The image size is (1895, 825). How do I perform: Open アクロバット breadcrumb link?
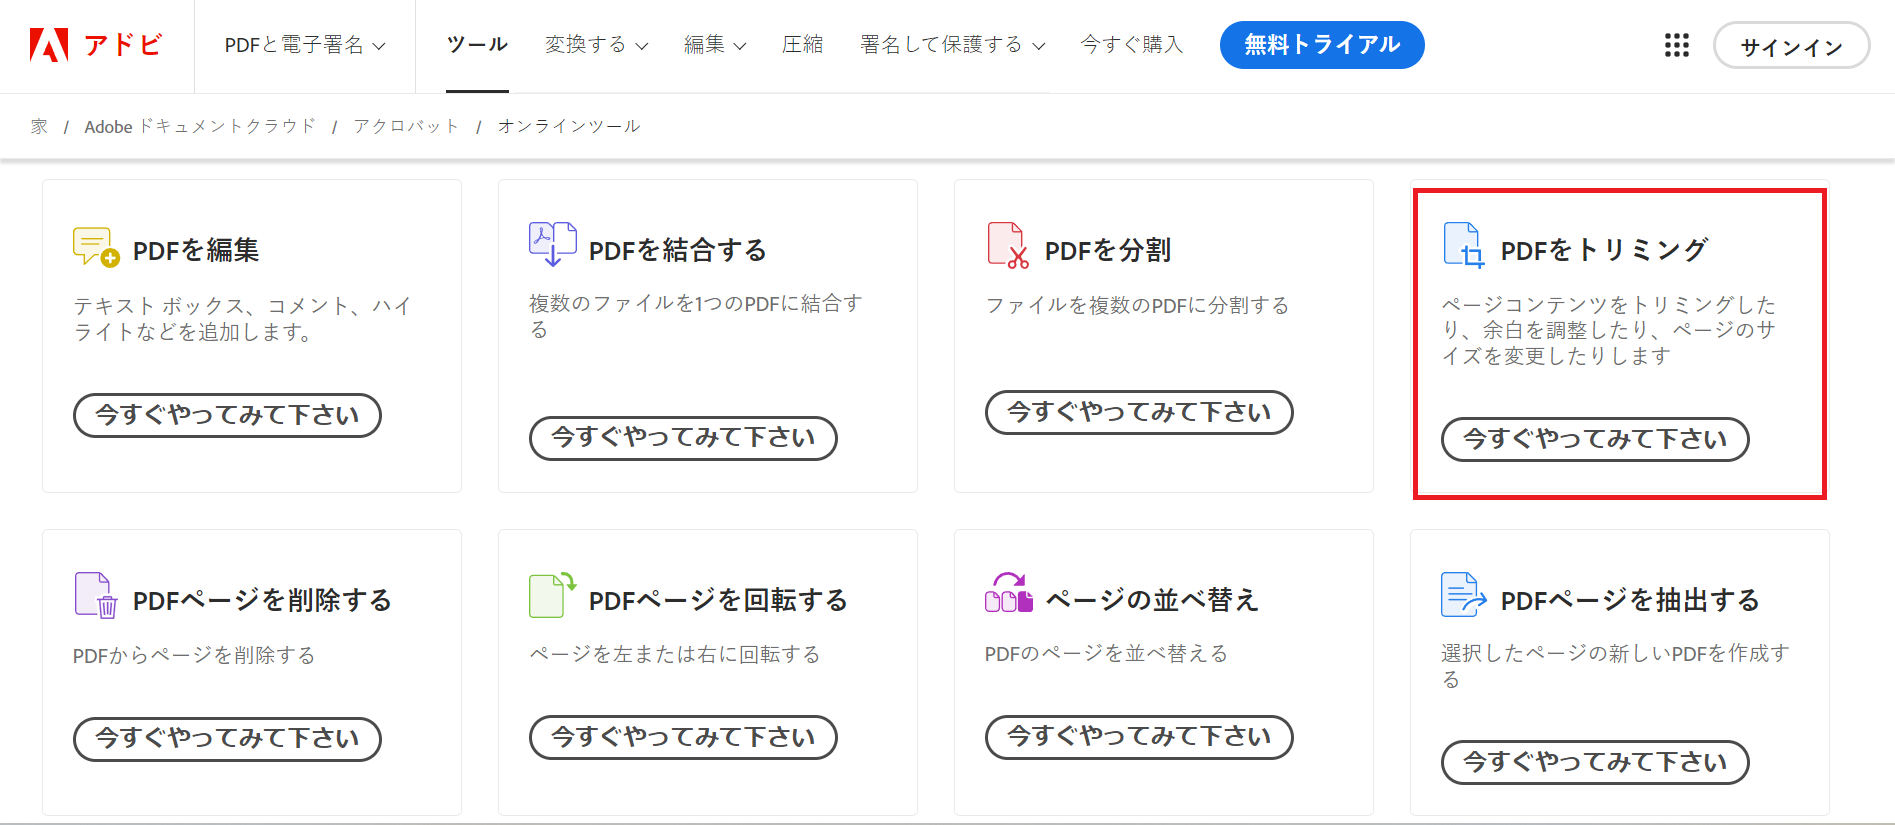tap(406, 126)
